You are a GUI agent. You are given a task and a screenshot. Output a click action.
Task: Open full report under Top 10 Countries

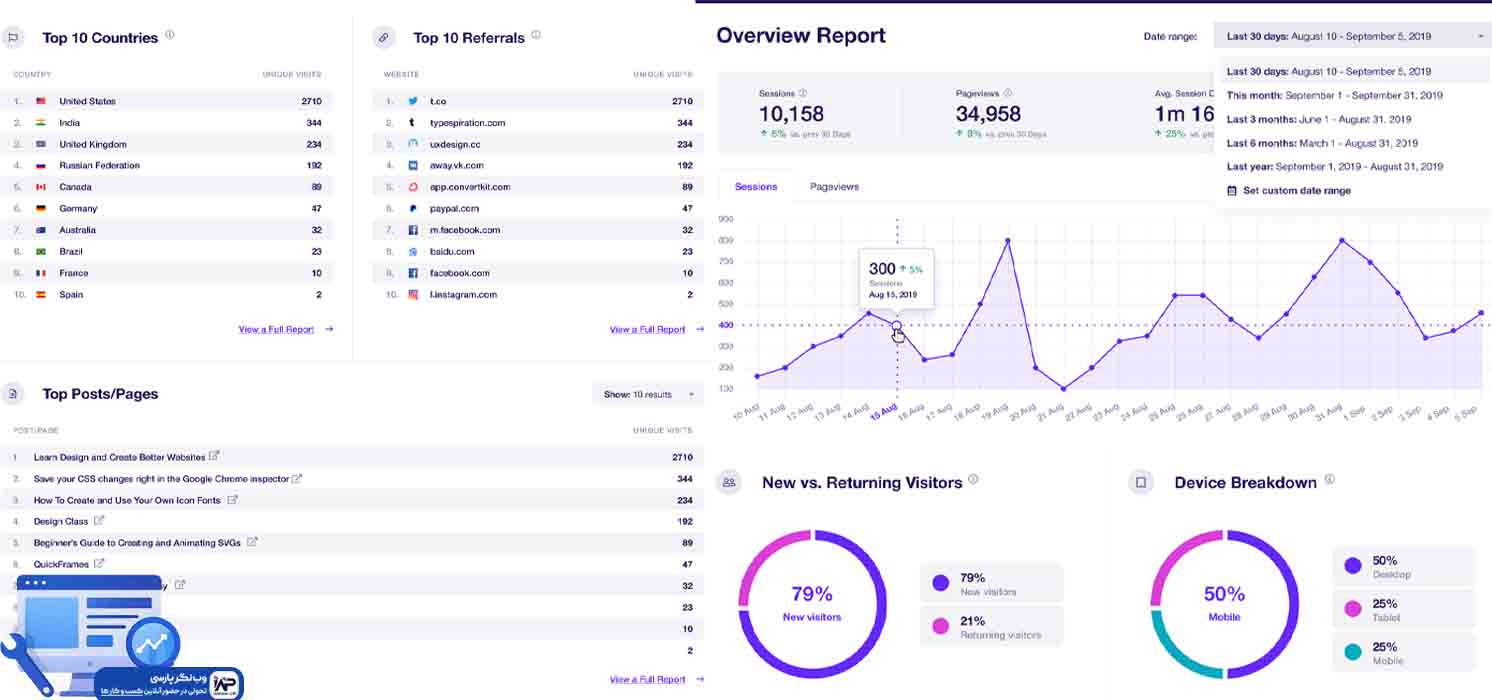[x=276, y=329]
